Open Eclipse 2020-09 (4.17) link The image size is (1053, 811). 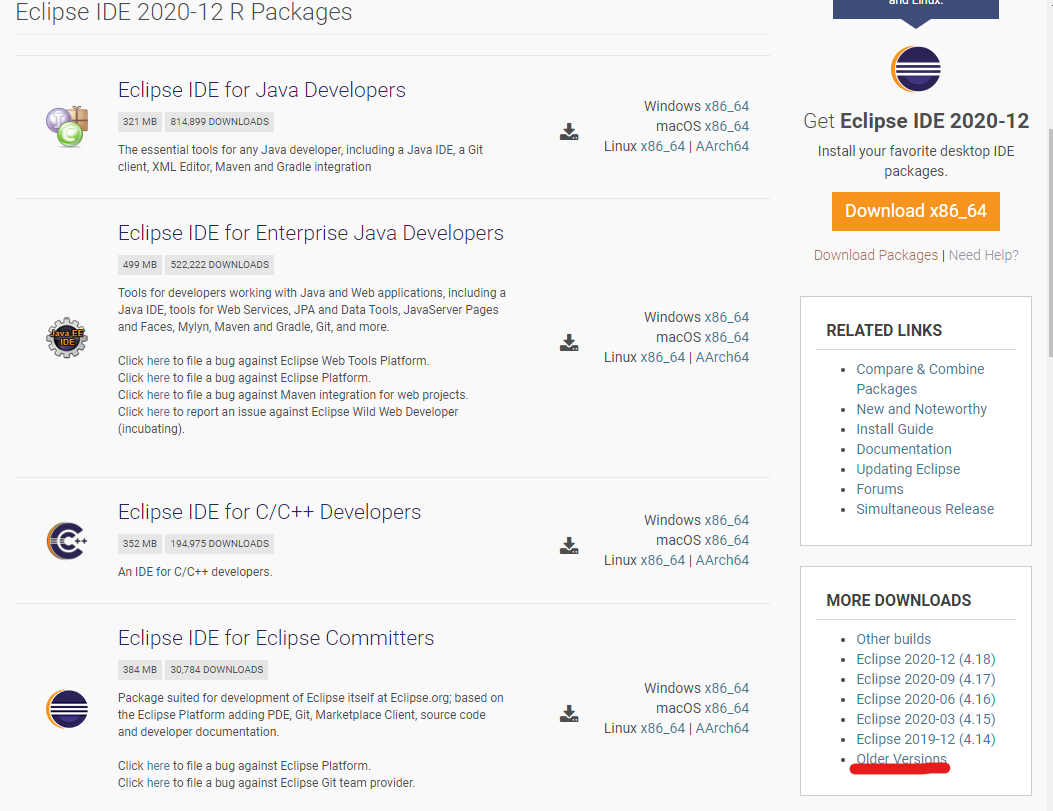click(x=925, y=679)
